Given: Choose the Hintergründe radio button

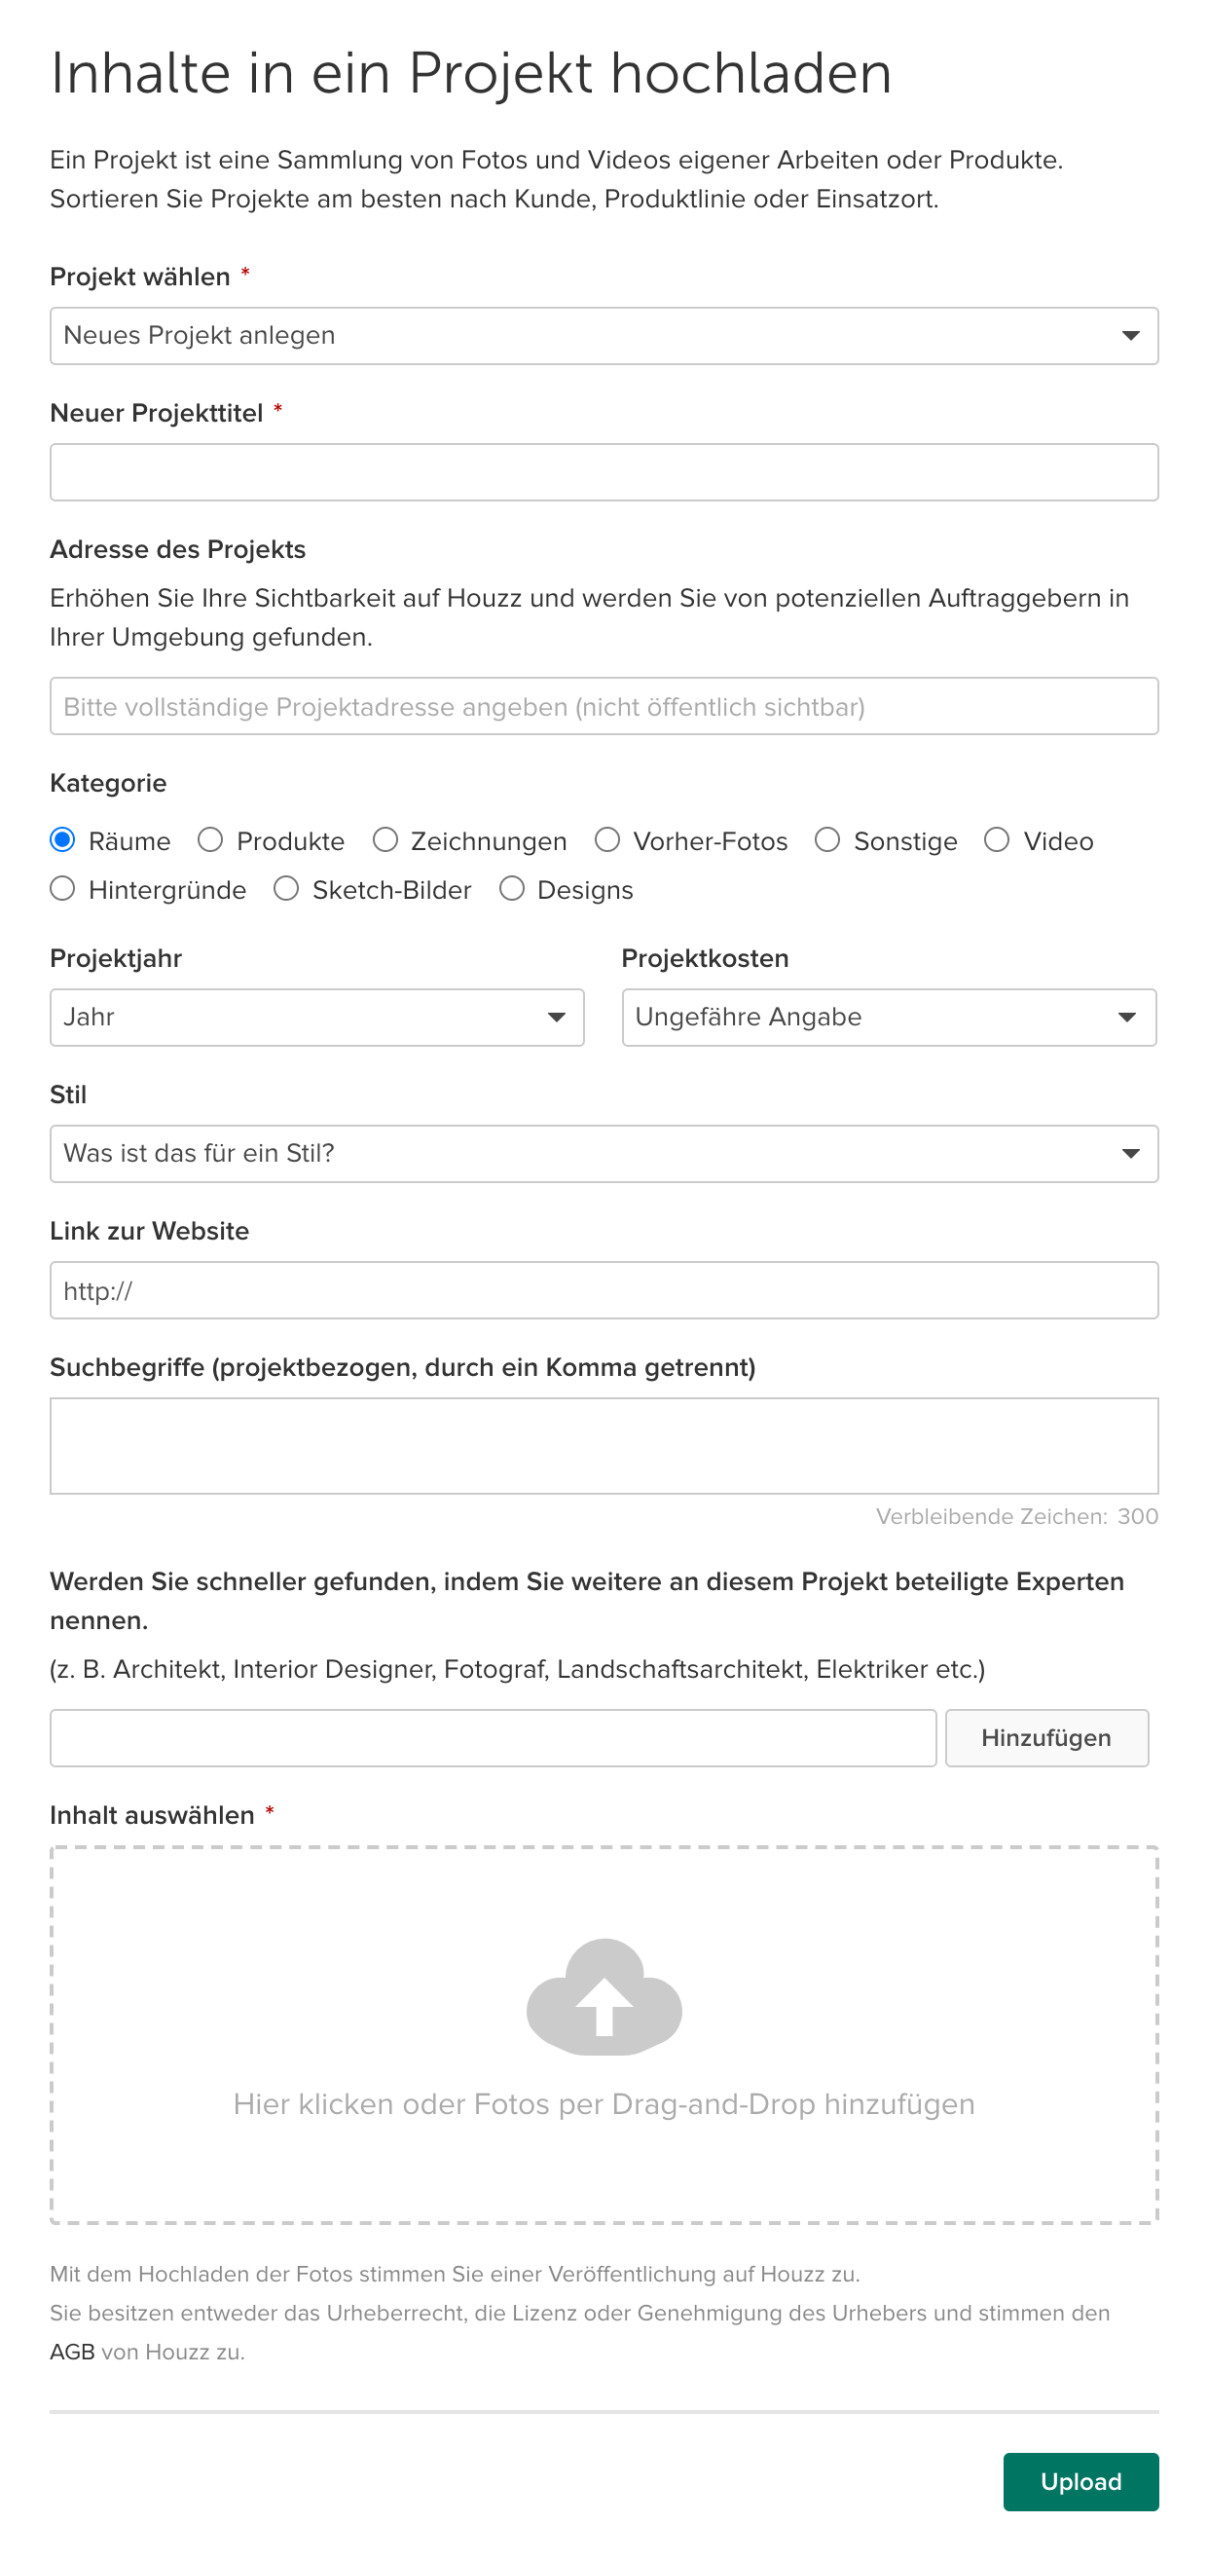Looking at the screenshot, I should 62,888.
